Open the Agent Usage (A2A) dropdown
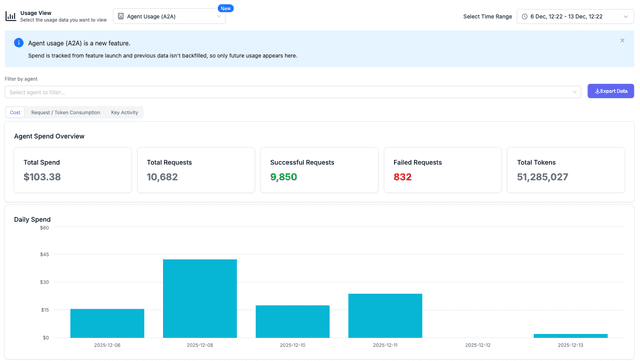This screenshot has width=640, height=361. 169,16
